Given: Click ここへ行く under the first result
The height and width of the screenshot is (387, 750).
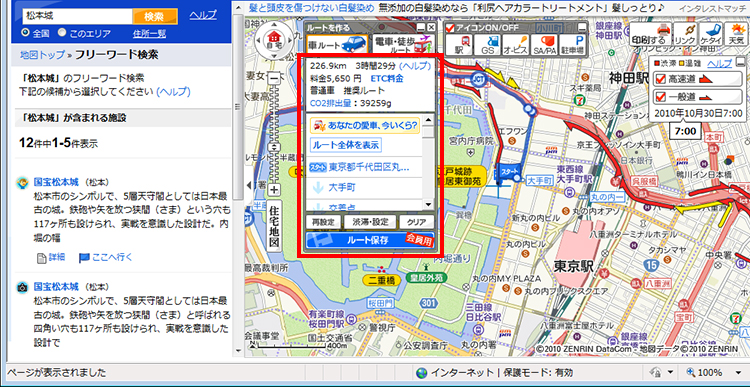Looking at the screenshot, I should (106, 257).
